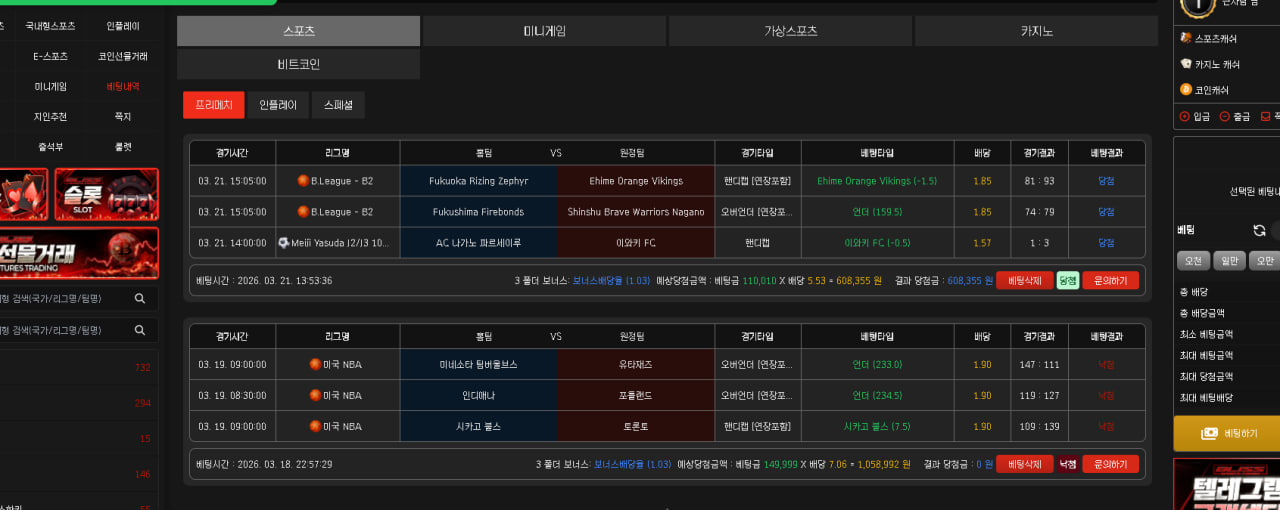Click 문의하기 for the NBA bet slip
Image resolution: width=1280 pixels, height=510 pixels.
point(1110,464)
